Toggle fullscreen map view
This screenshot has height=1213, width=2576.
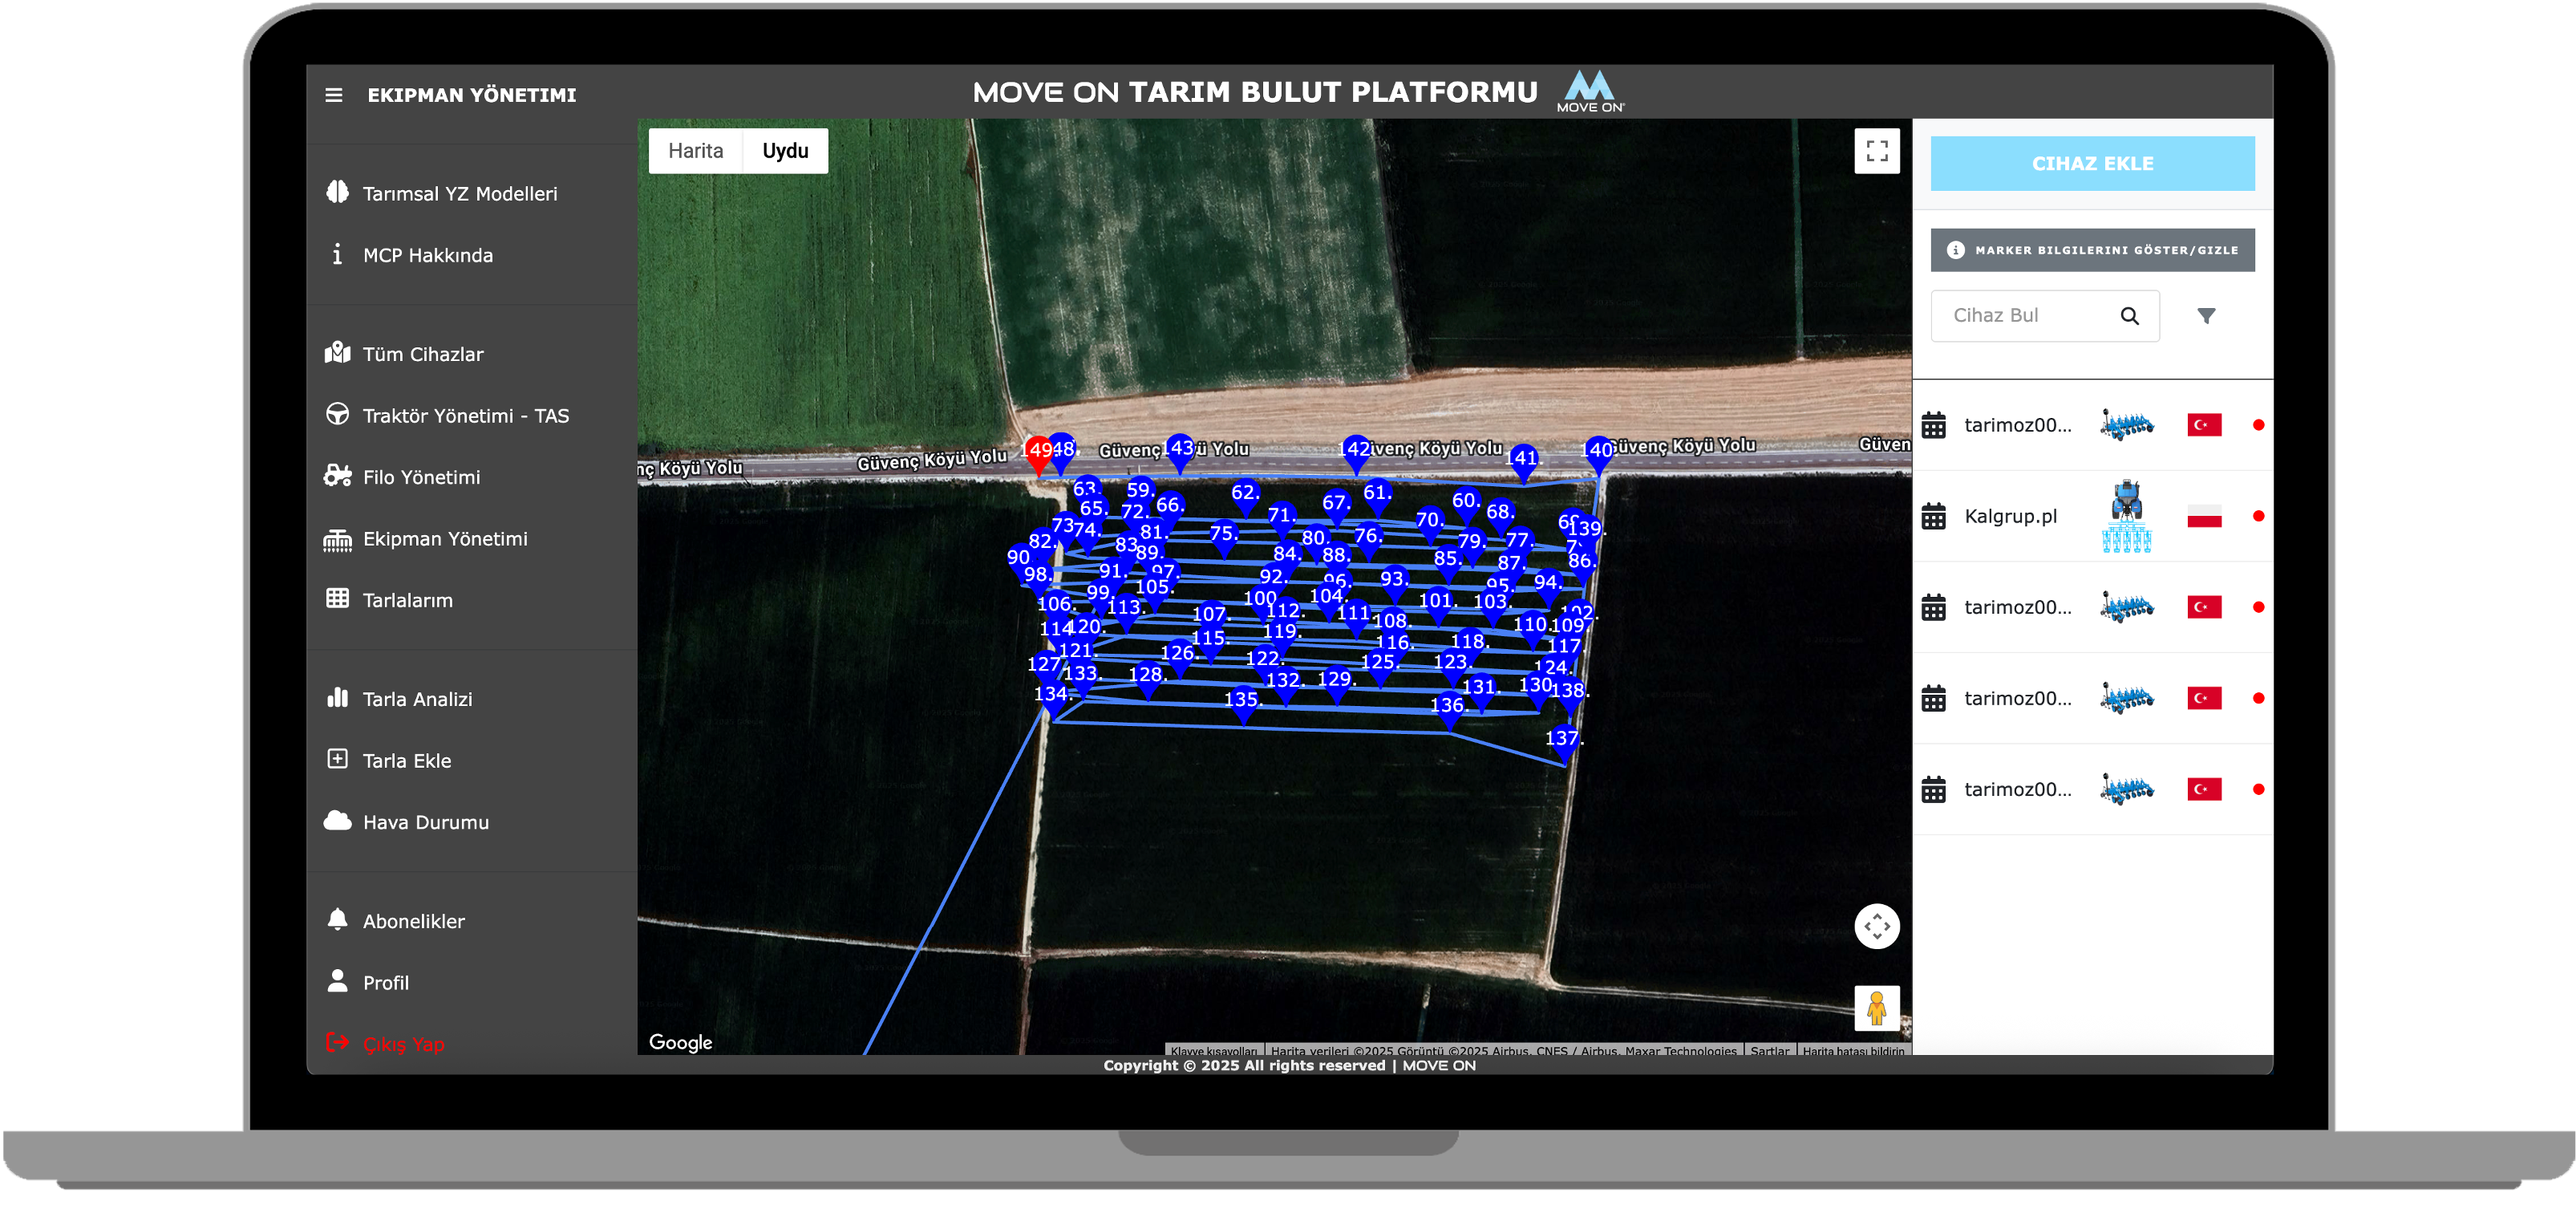point(1876,151)
